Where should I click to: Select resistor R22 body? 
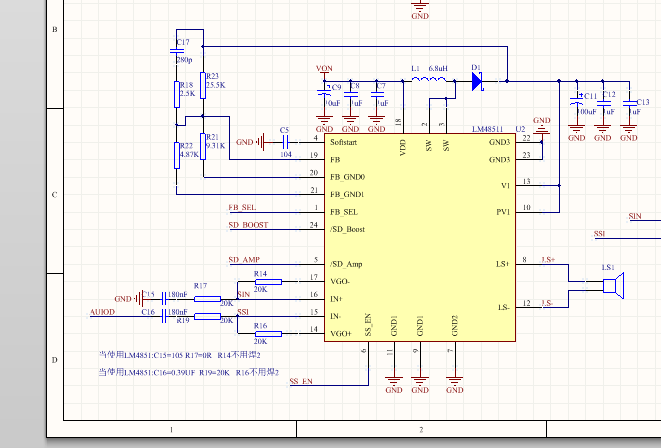click(177, 155)
